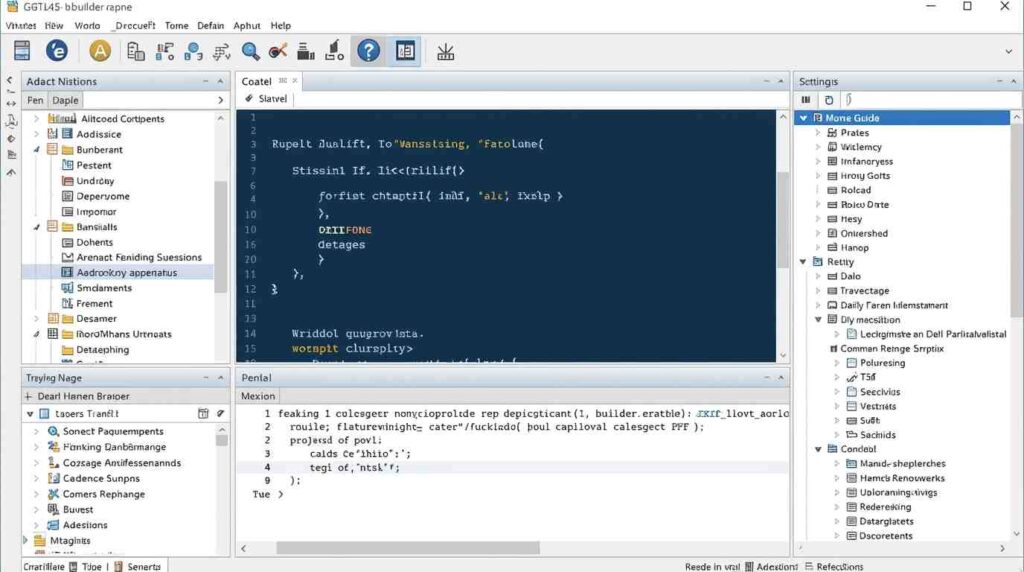The width and height of the screenshot is (1024, 572).
Task: Click the Trayling Nage list scrollbar thumb
Action: tap(222, 440)
